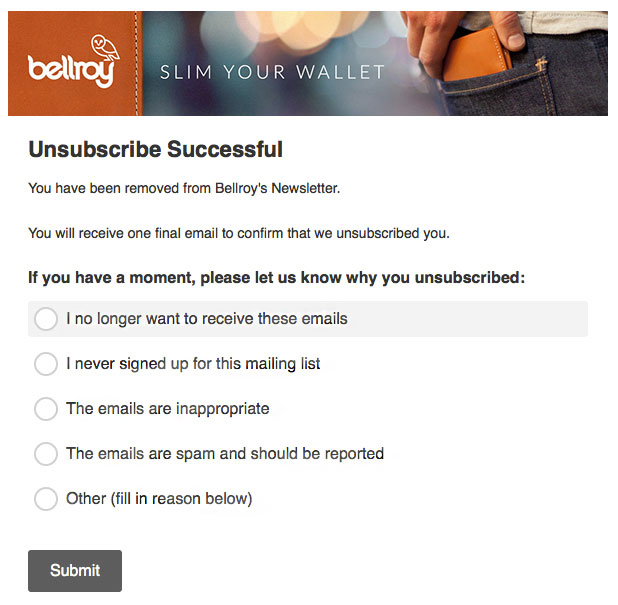Image resolution: width=618 pixels, height=605 pixels.
Task: Click the "The emails are inappropriate" label text
Action: pos(167,409)
